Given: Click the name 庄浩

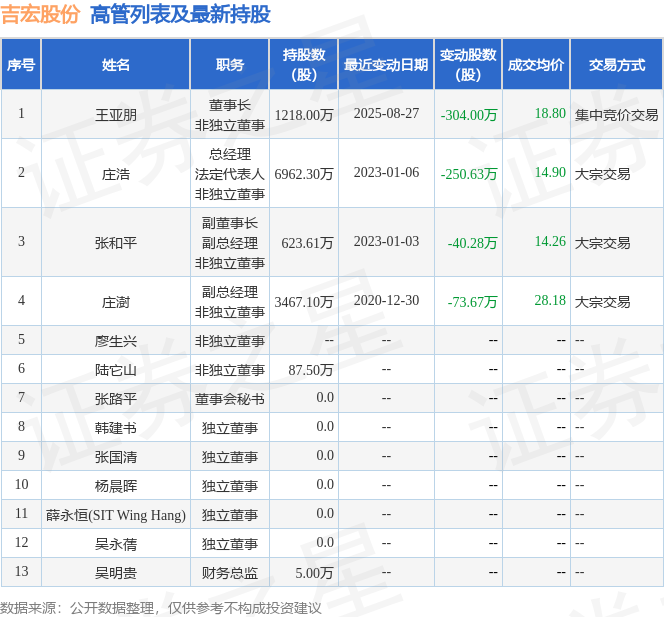Looking at the screenshot, I should coord(116,174).
